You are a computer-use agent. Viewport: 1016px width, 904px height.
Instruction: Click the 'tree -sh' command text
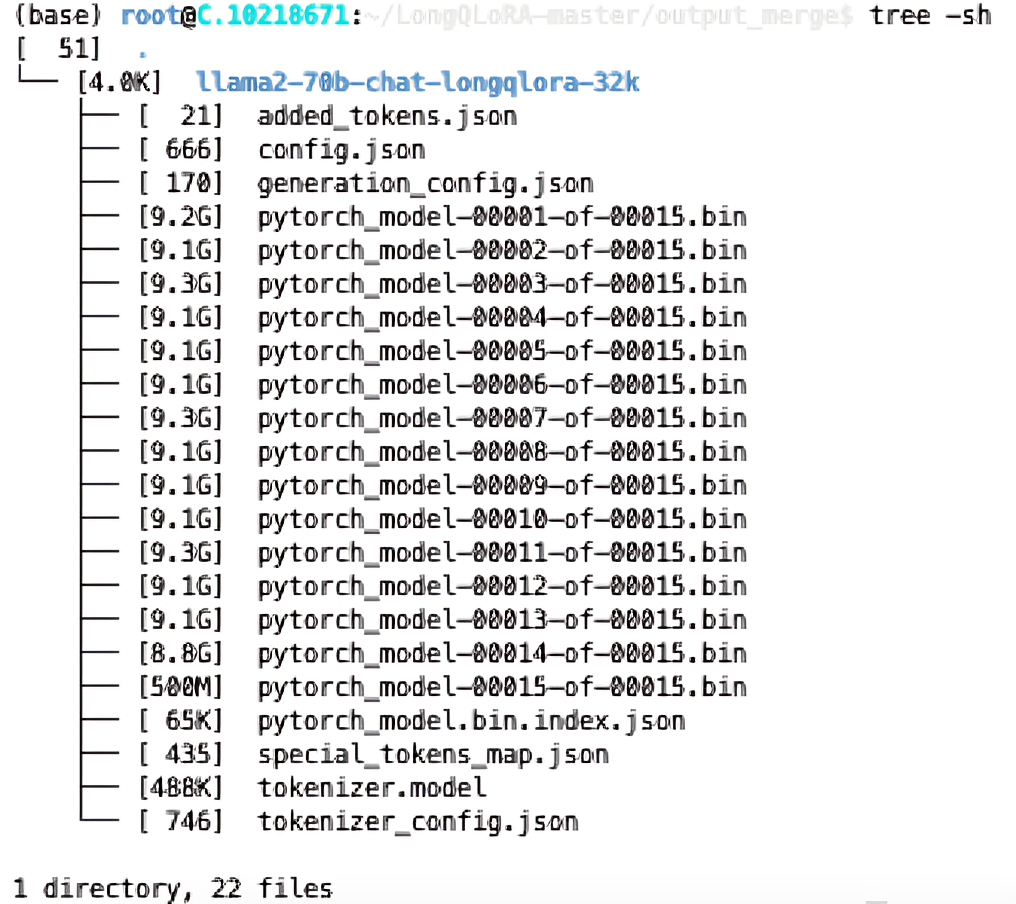coord(930,16)
